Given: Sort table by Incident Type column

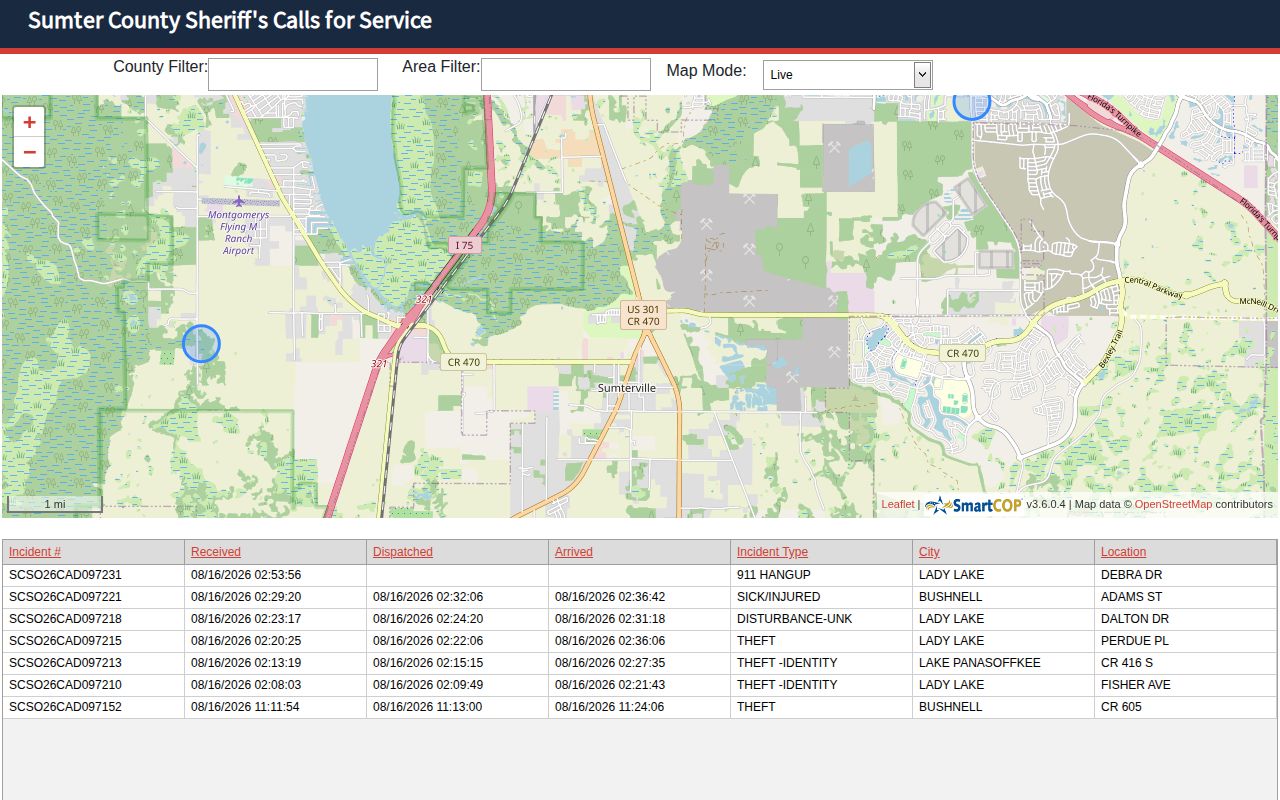Looking at the screenshot, I should (772, 552).
